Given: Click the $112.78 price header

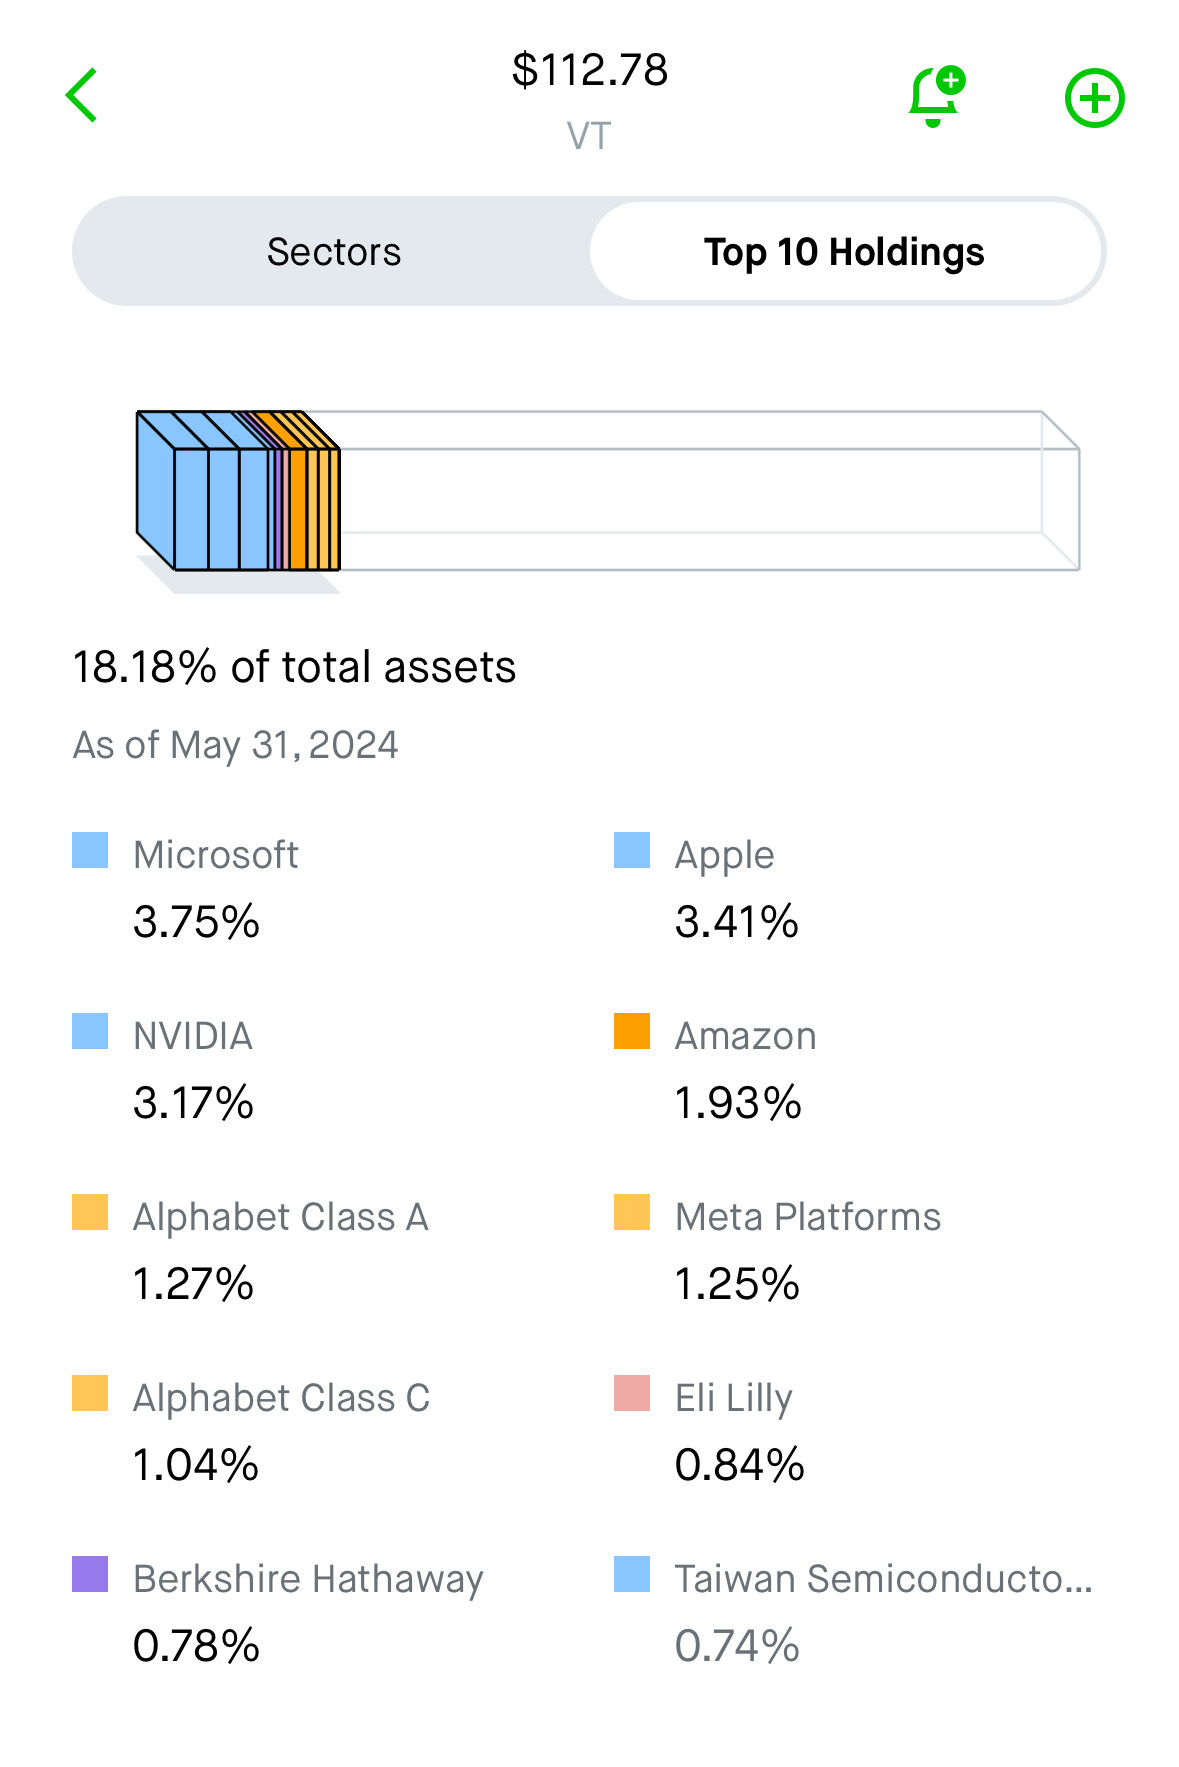Looking at the screenshot, I should point(589,70).
